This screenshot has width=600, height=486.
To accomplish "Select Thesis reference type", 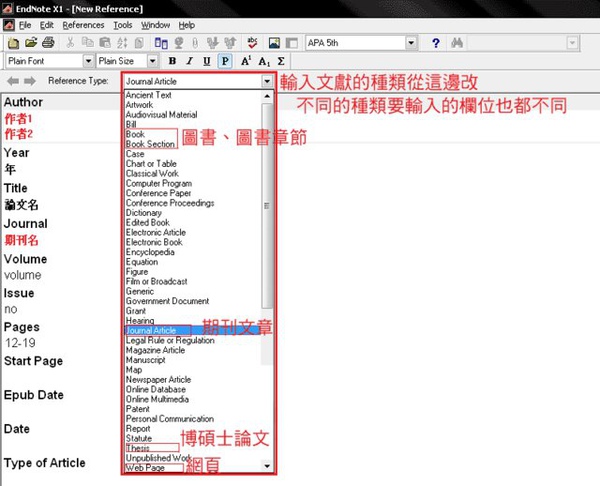I will (138, 448).
